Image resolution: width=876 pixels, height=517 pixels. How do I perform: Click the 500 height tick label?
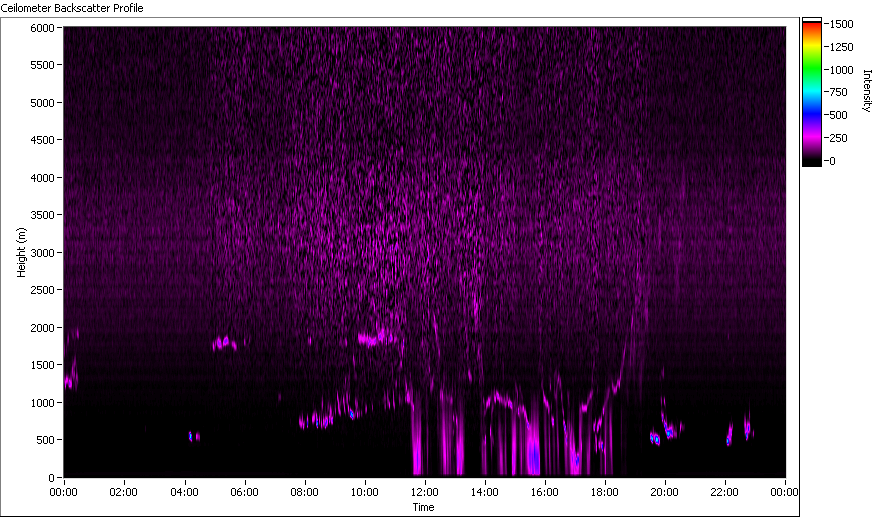coord(45,440)
